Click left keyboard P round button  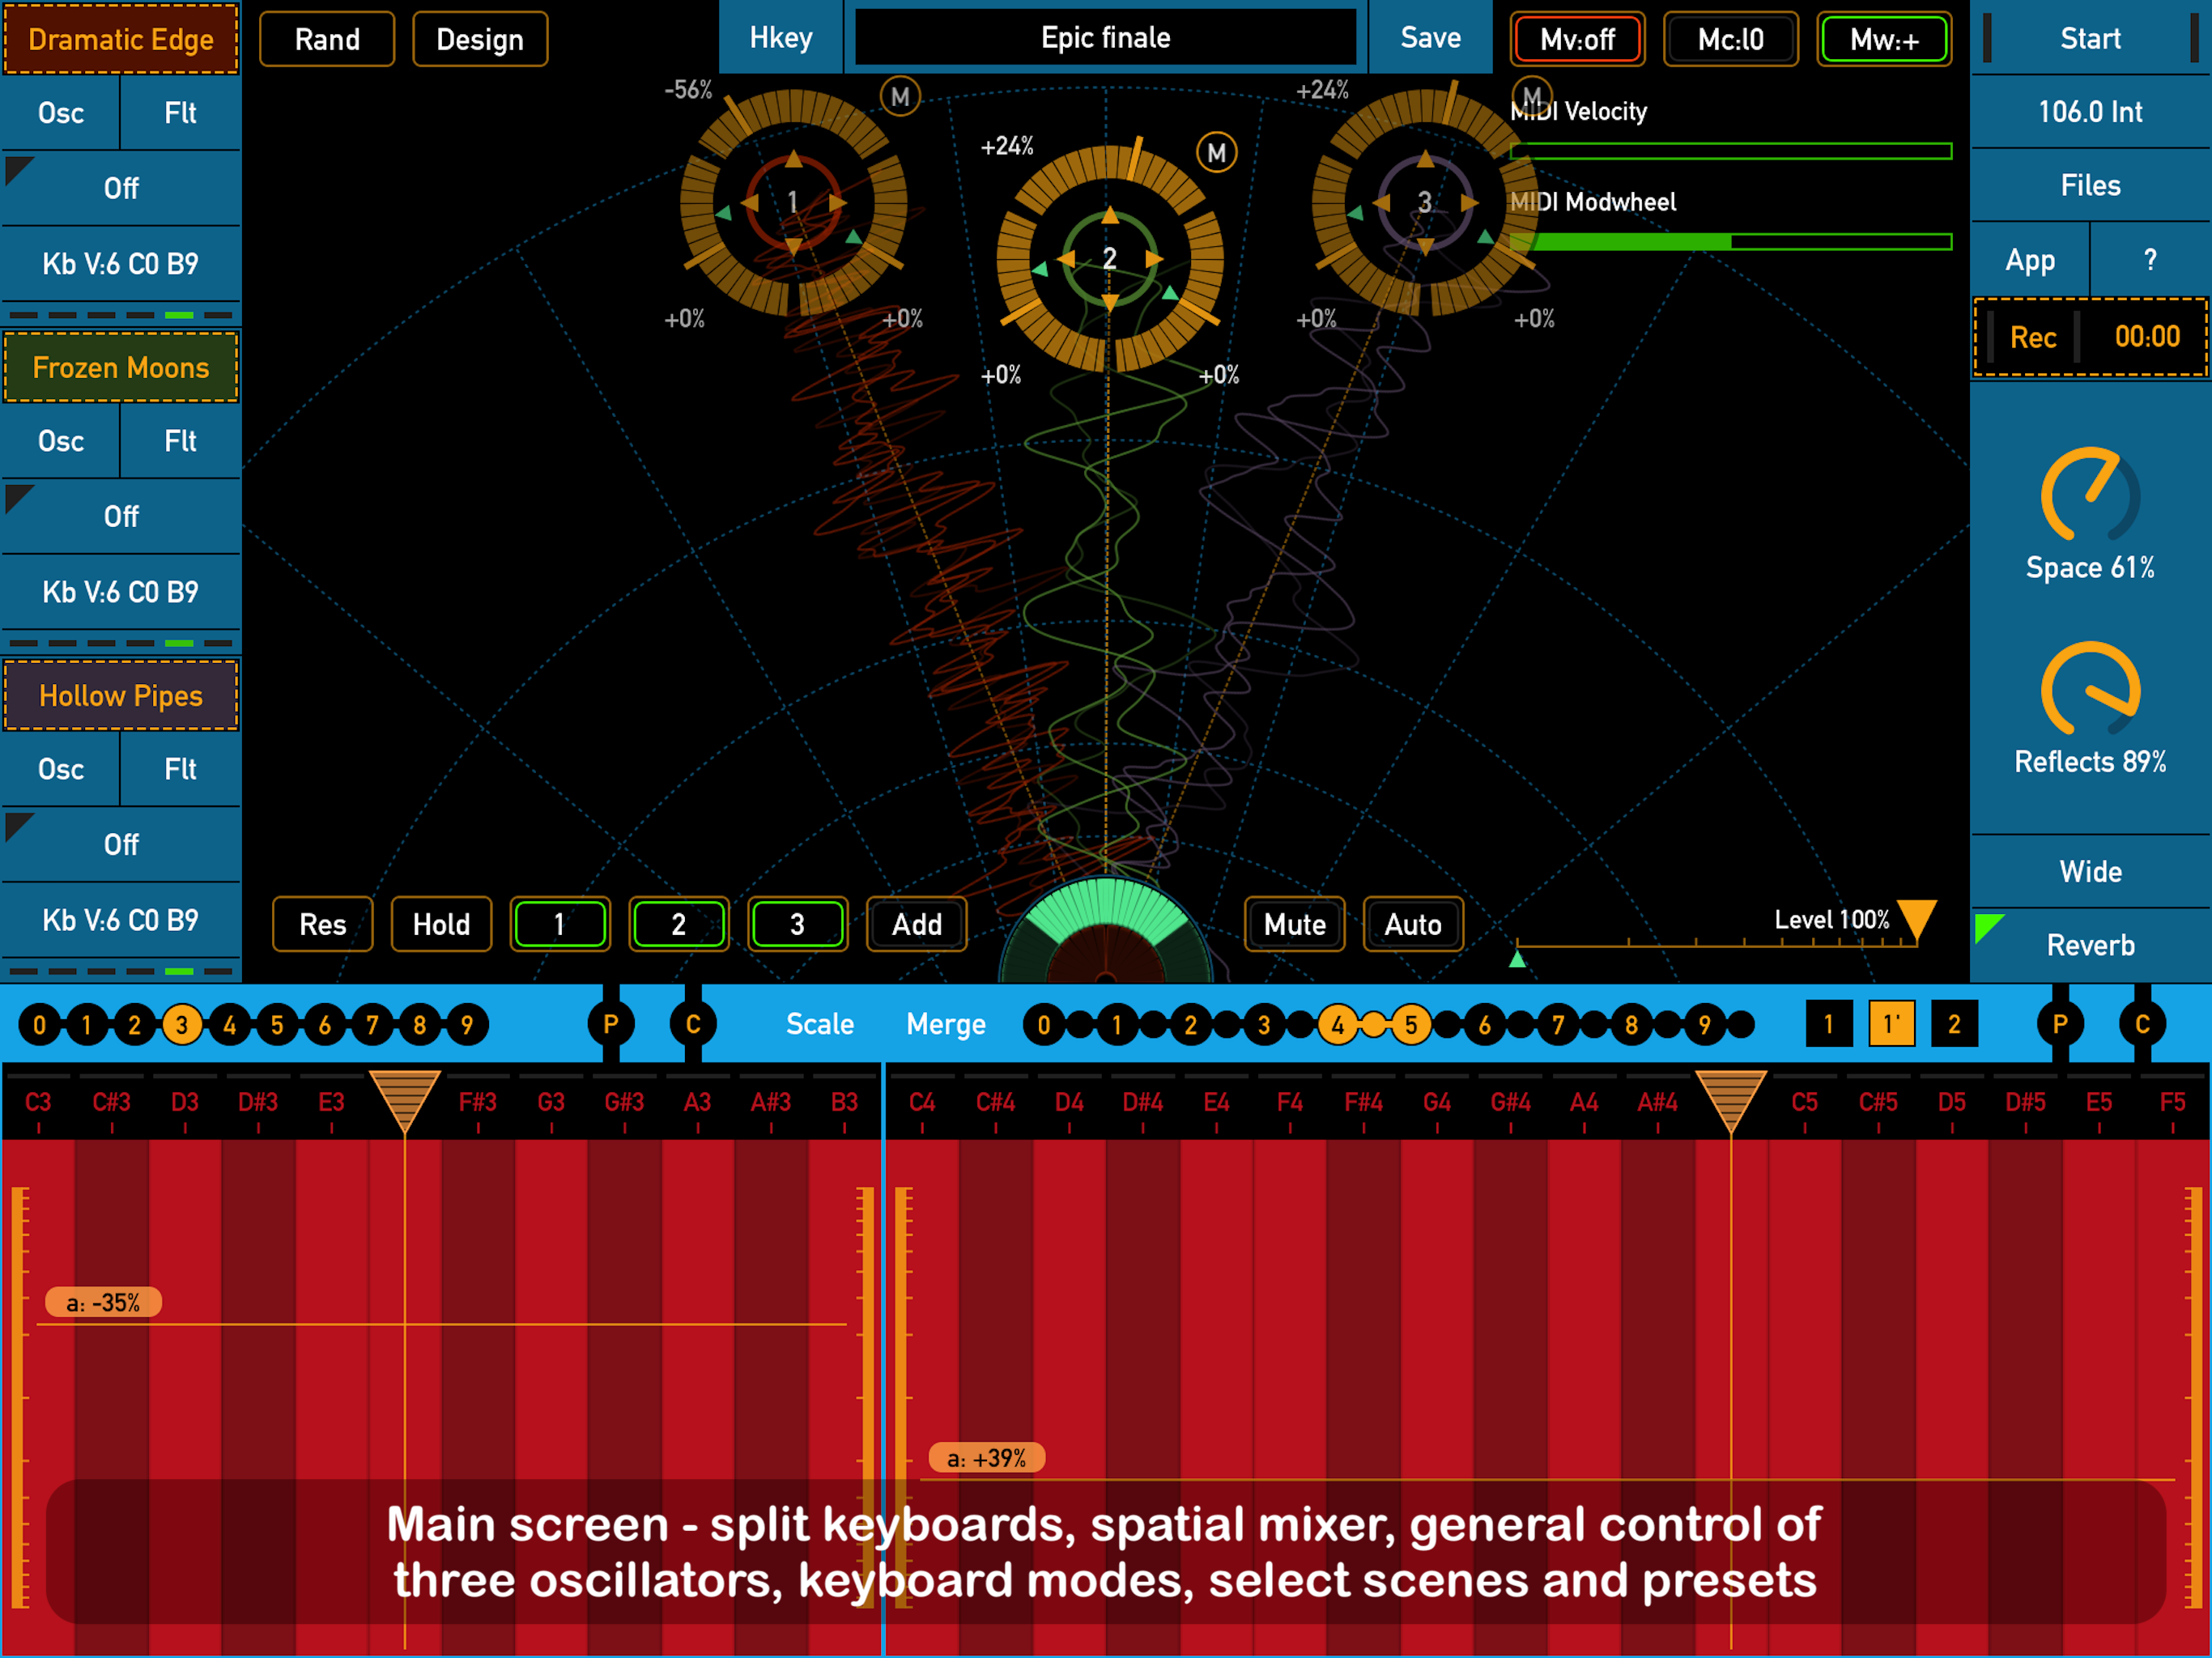[x=610, y=1024]
